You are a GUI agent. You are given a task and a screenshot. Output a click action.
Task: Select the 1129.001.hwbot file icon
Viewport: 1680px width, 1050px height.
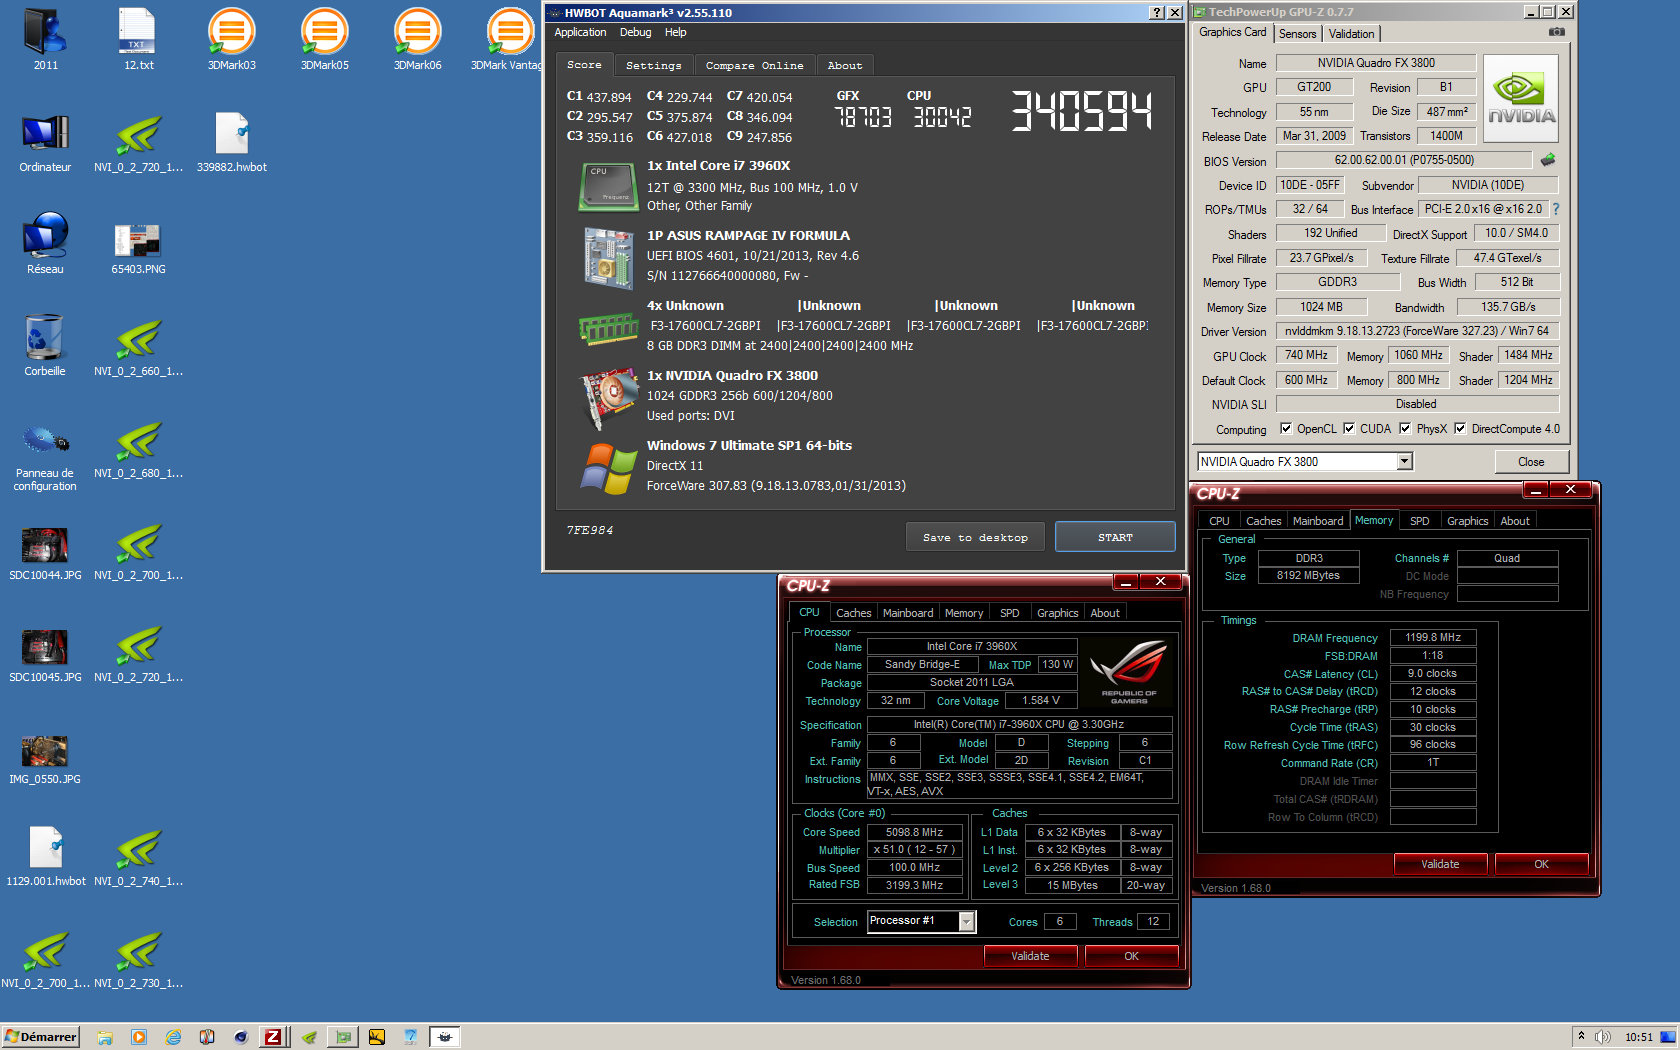[x=45, y=856]
